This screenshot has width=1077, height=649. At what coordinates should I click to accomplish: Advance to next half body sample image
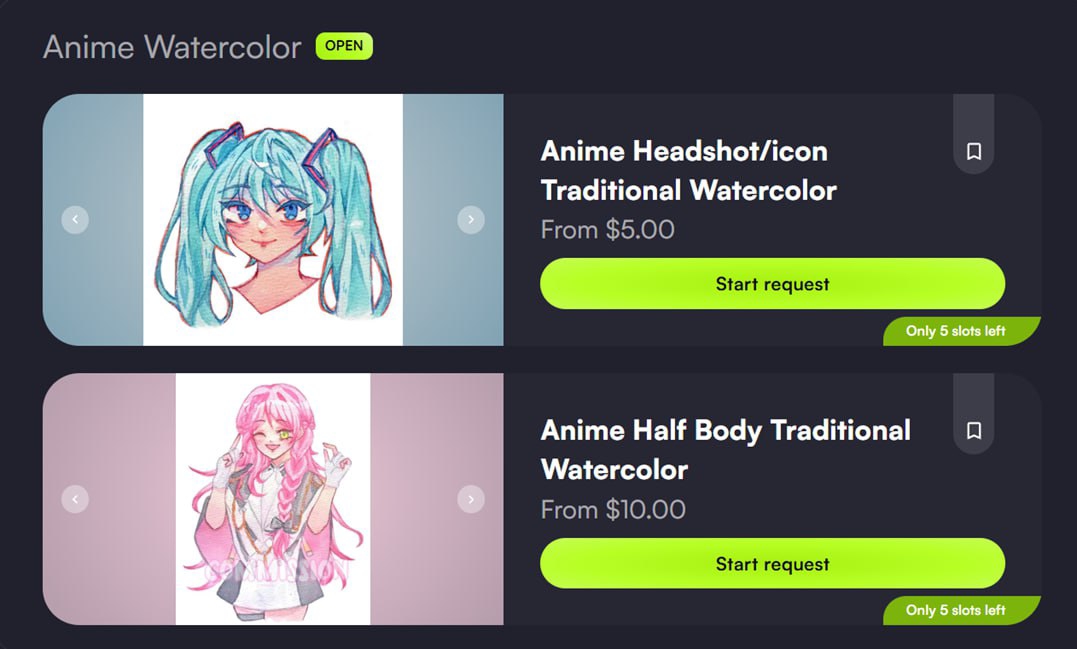pos(471,499)
